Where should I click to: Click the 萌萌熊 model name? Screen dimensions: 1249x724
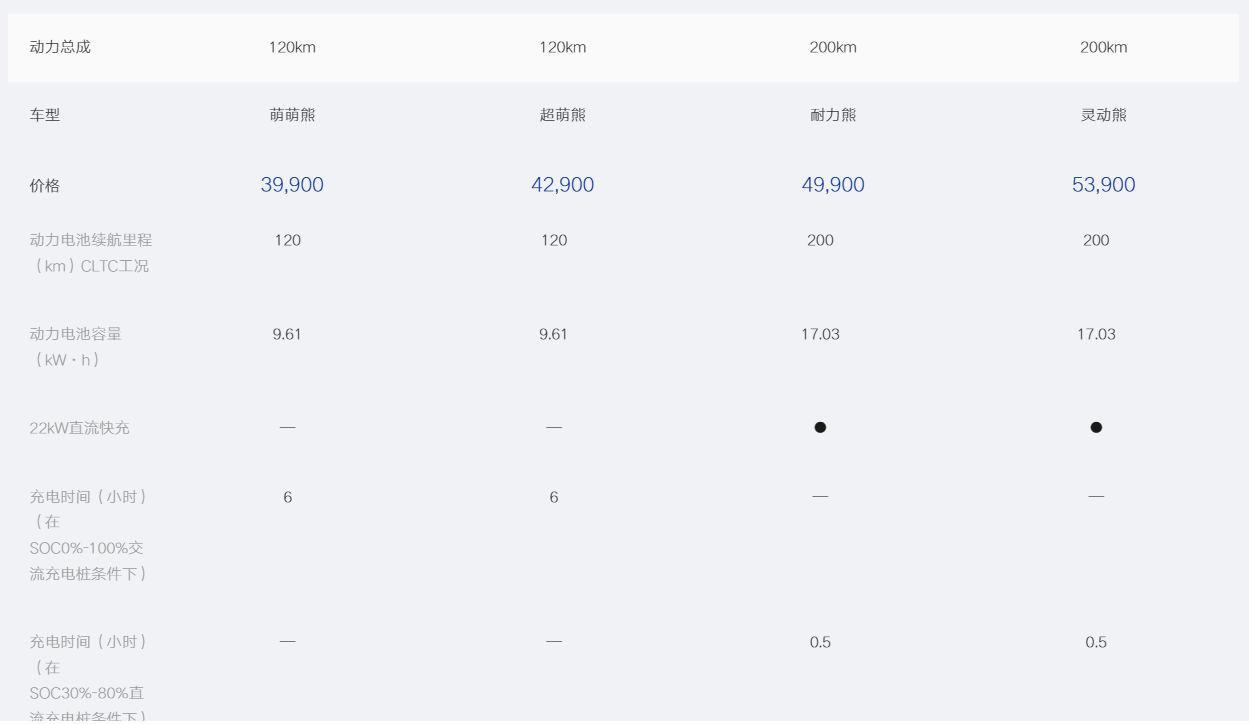point(292,115)
